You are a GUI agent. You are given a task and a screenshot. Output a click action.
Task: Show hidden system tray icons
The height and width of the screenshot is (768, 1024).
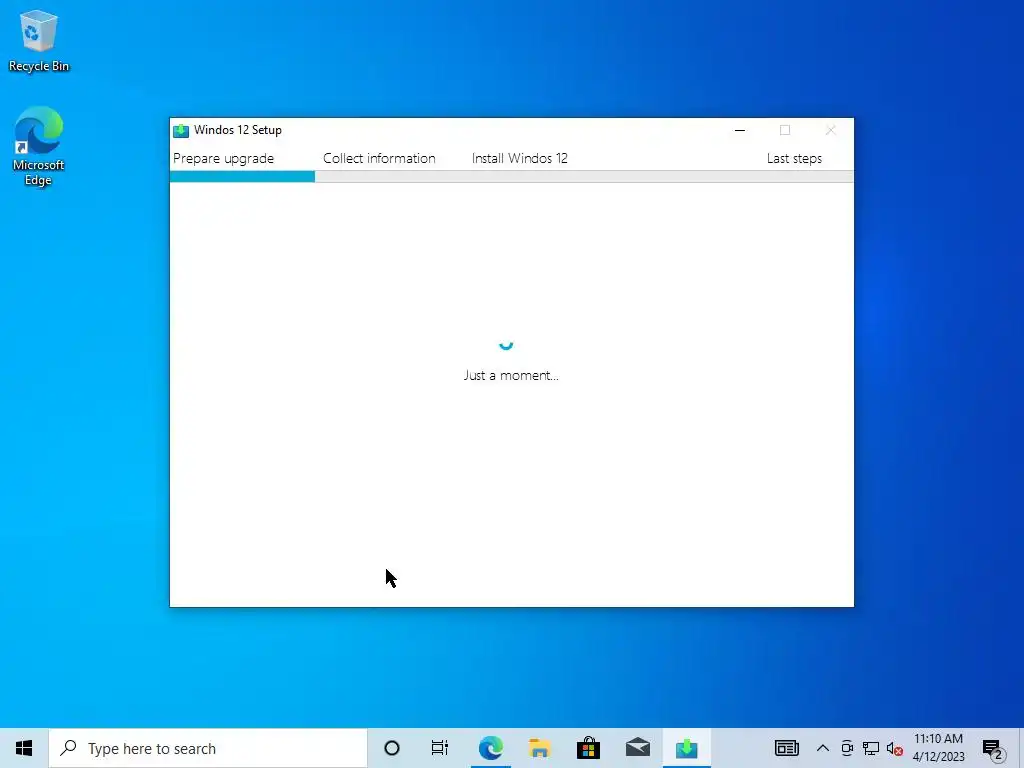(823, 748)
